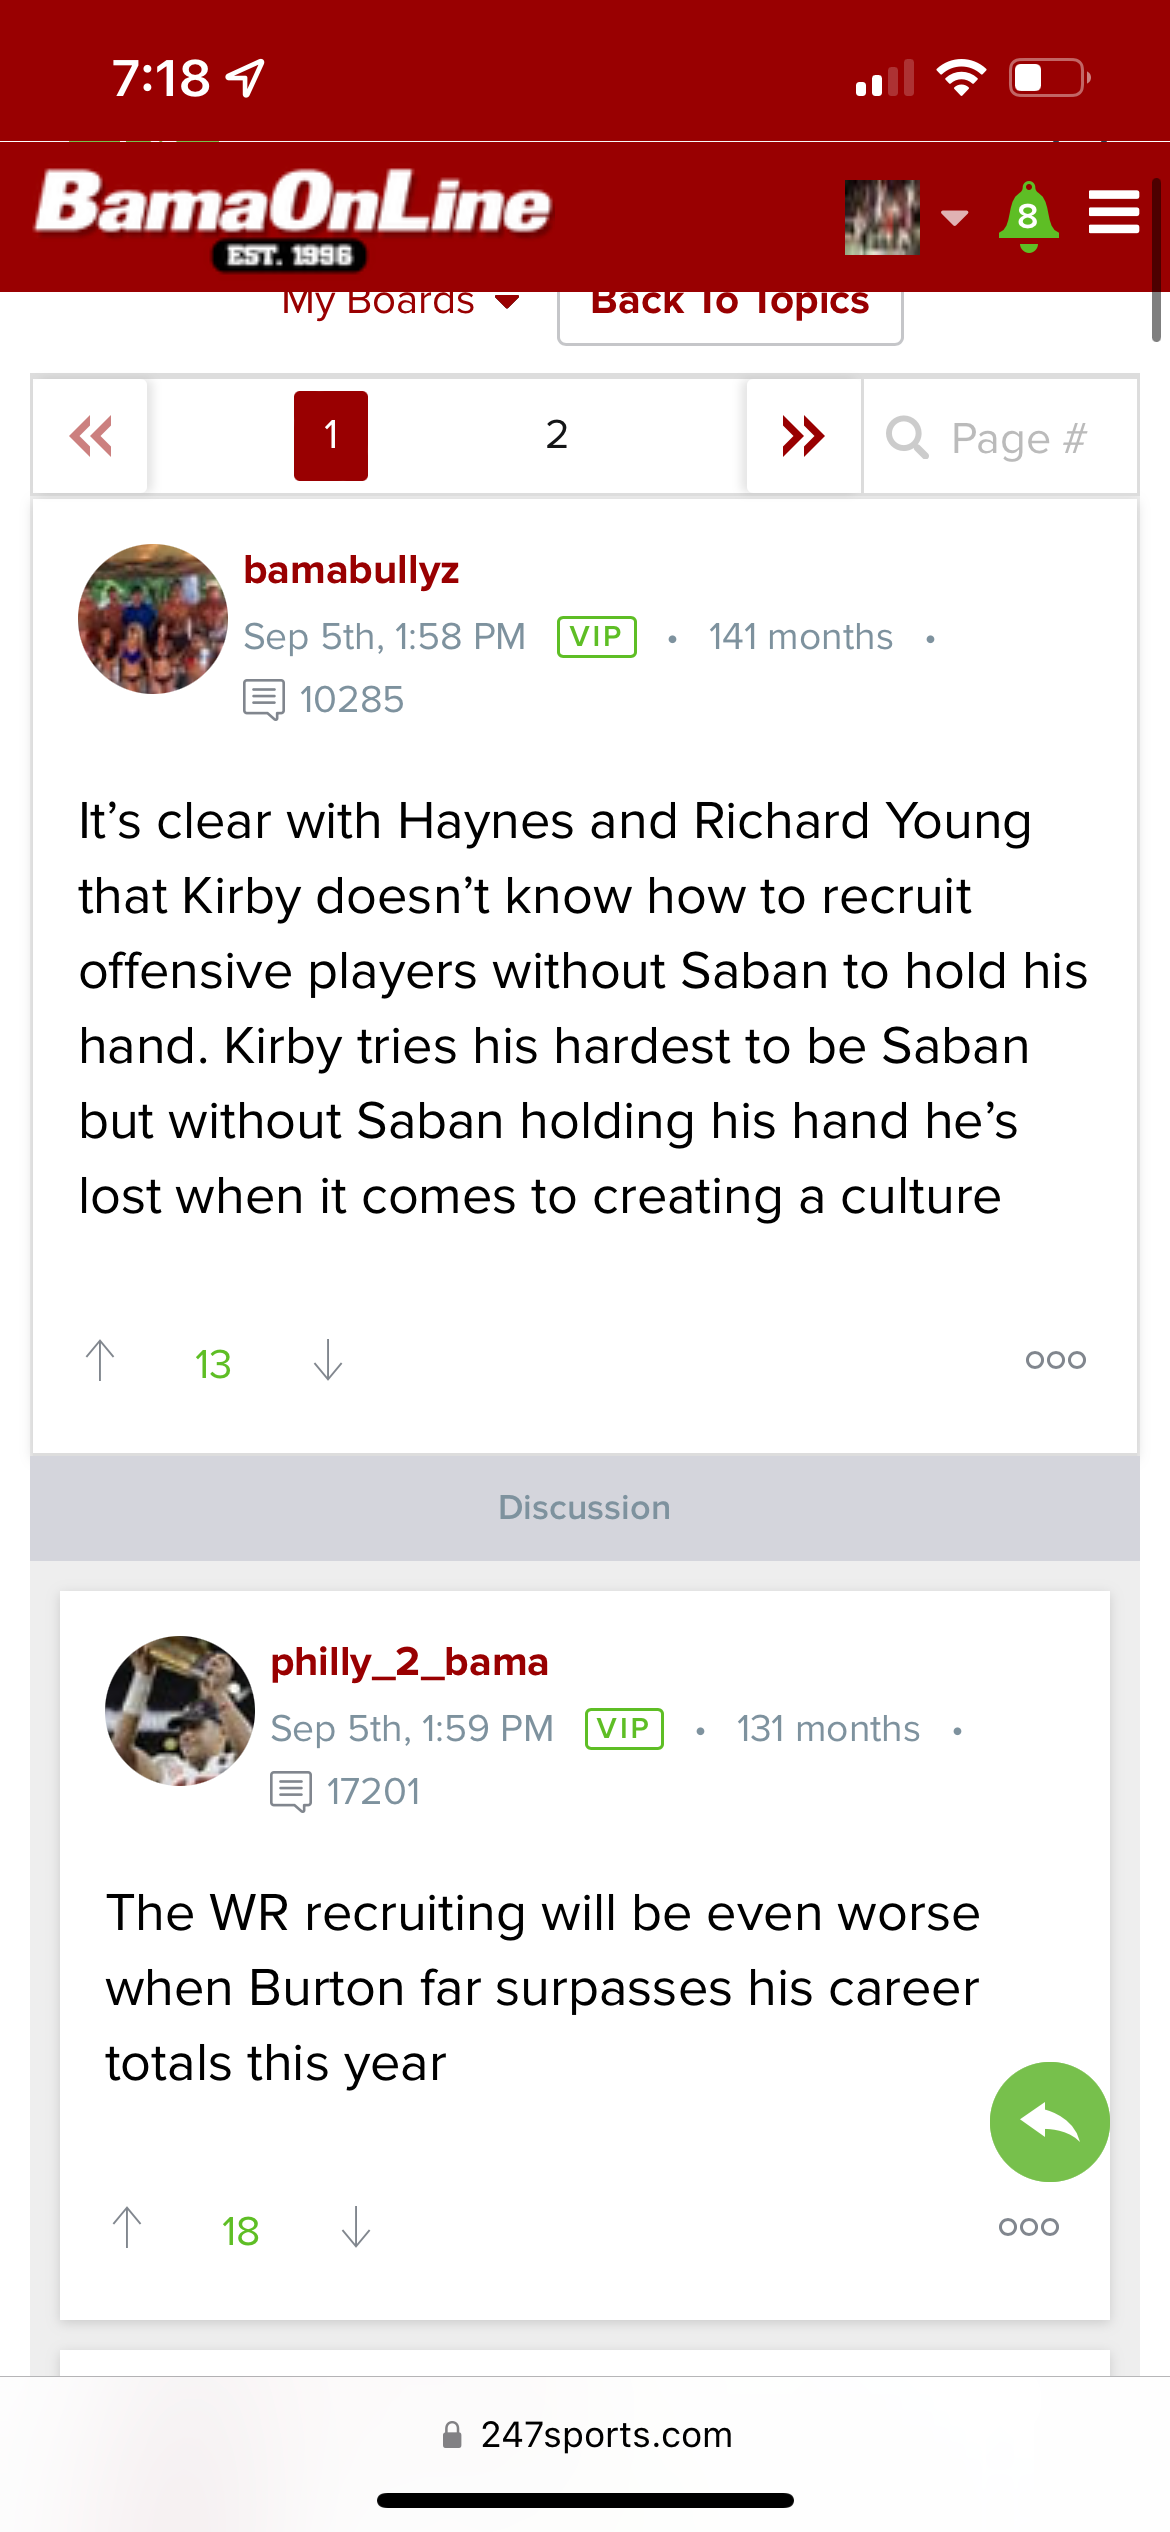Downvote the bamabullyz post
The image size is (1170, 2532).
tap(328, 1361)
